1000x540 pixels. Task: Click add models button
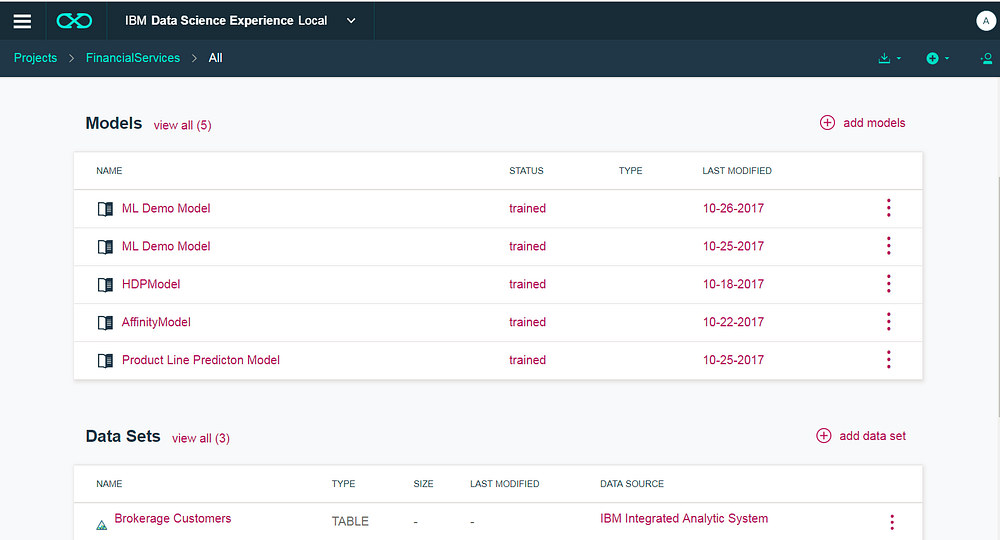click(862, 122)
